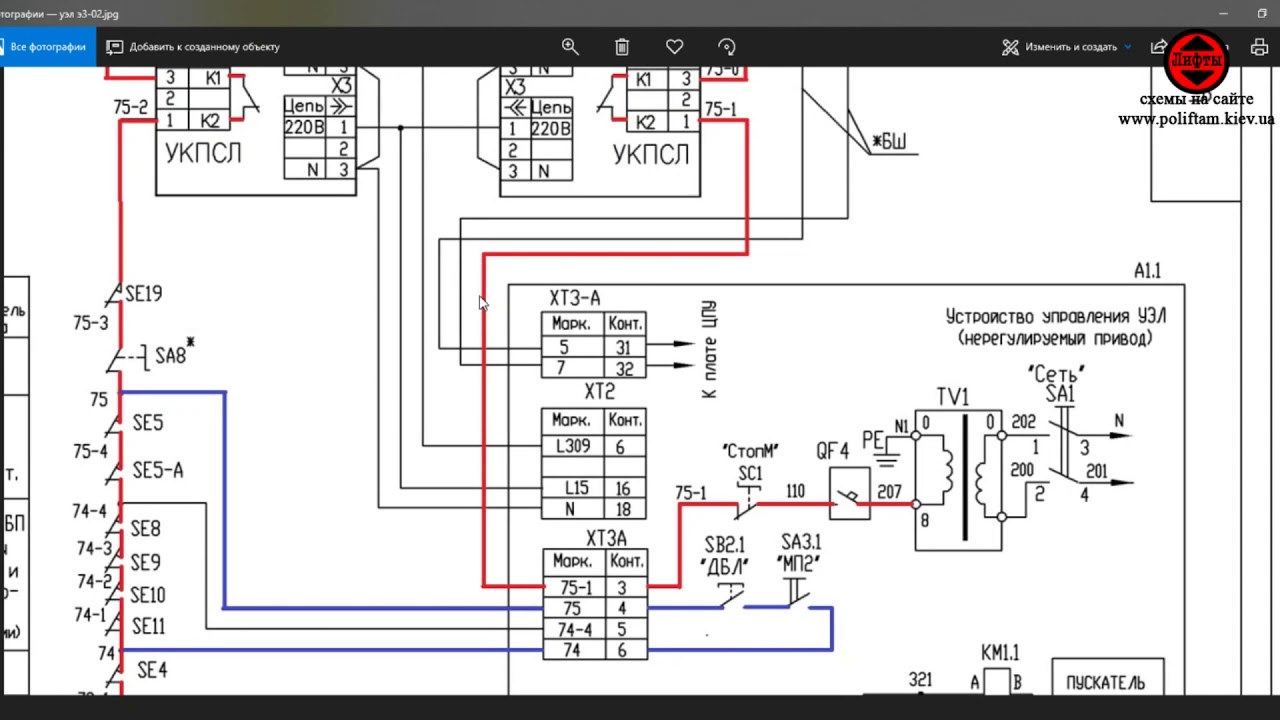Click the 74-4 cell in XT3A table

click(573, 629)
